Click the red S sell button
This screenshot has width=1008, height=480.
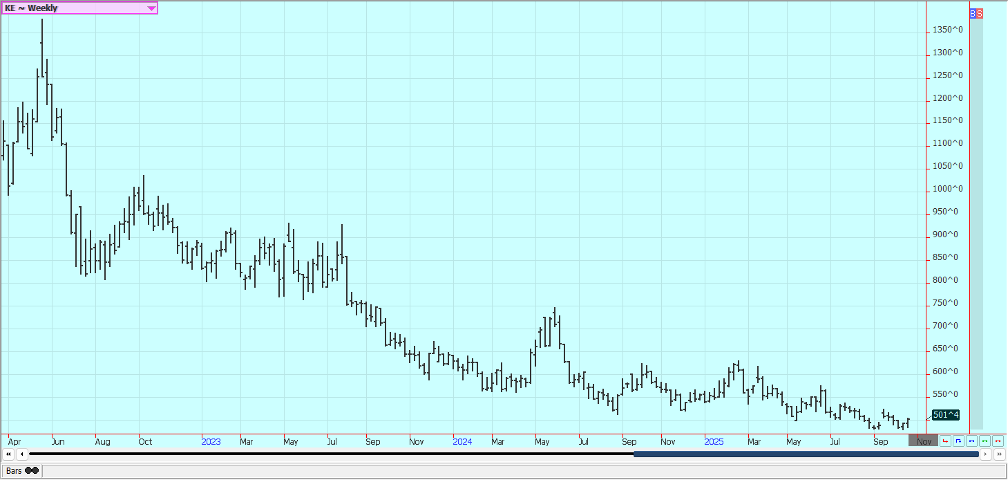click(x=980, y=13)
